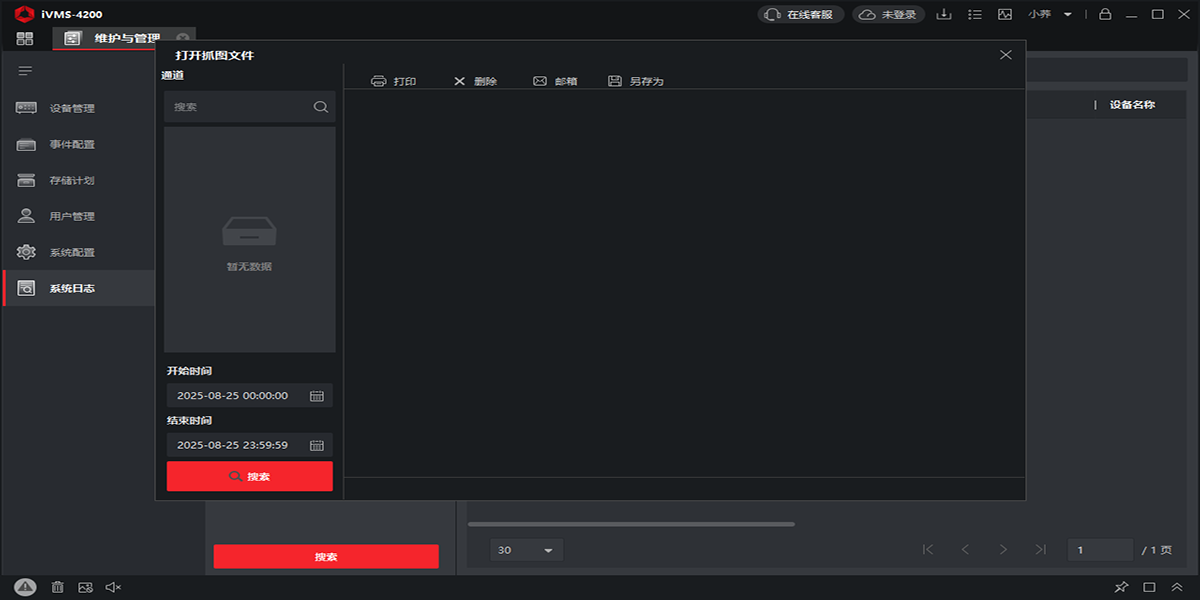Click the trash icon in the status bar

[58, 587]
